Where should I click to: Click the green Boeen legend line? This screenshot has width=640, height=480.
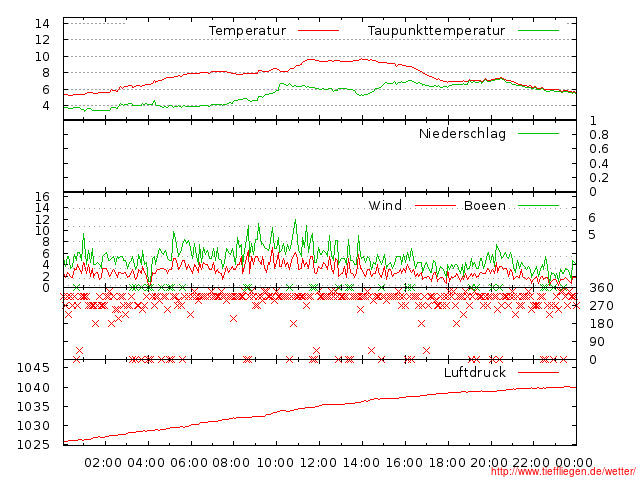point(538,206)
